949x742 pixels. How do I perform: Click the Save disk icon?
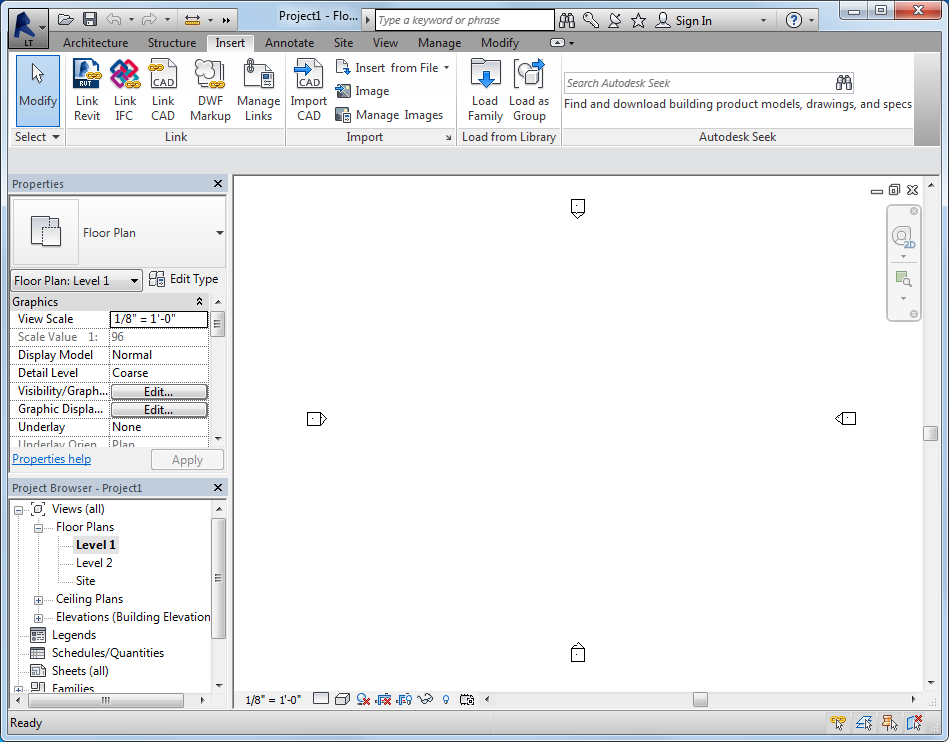click(x=90, y=20)
